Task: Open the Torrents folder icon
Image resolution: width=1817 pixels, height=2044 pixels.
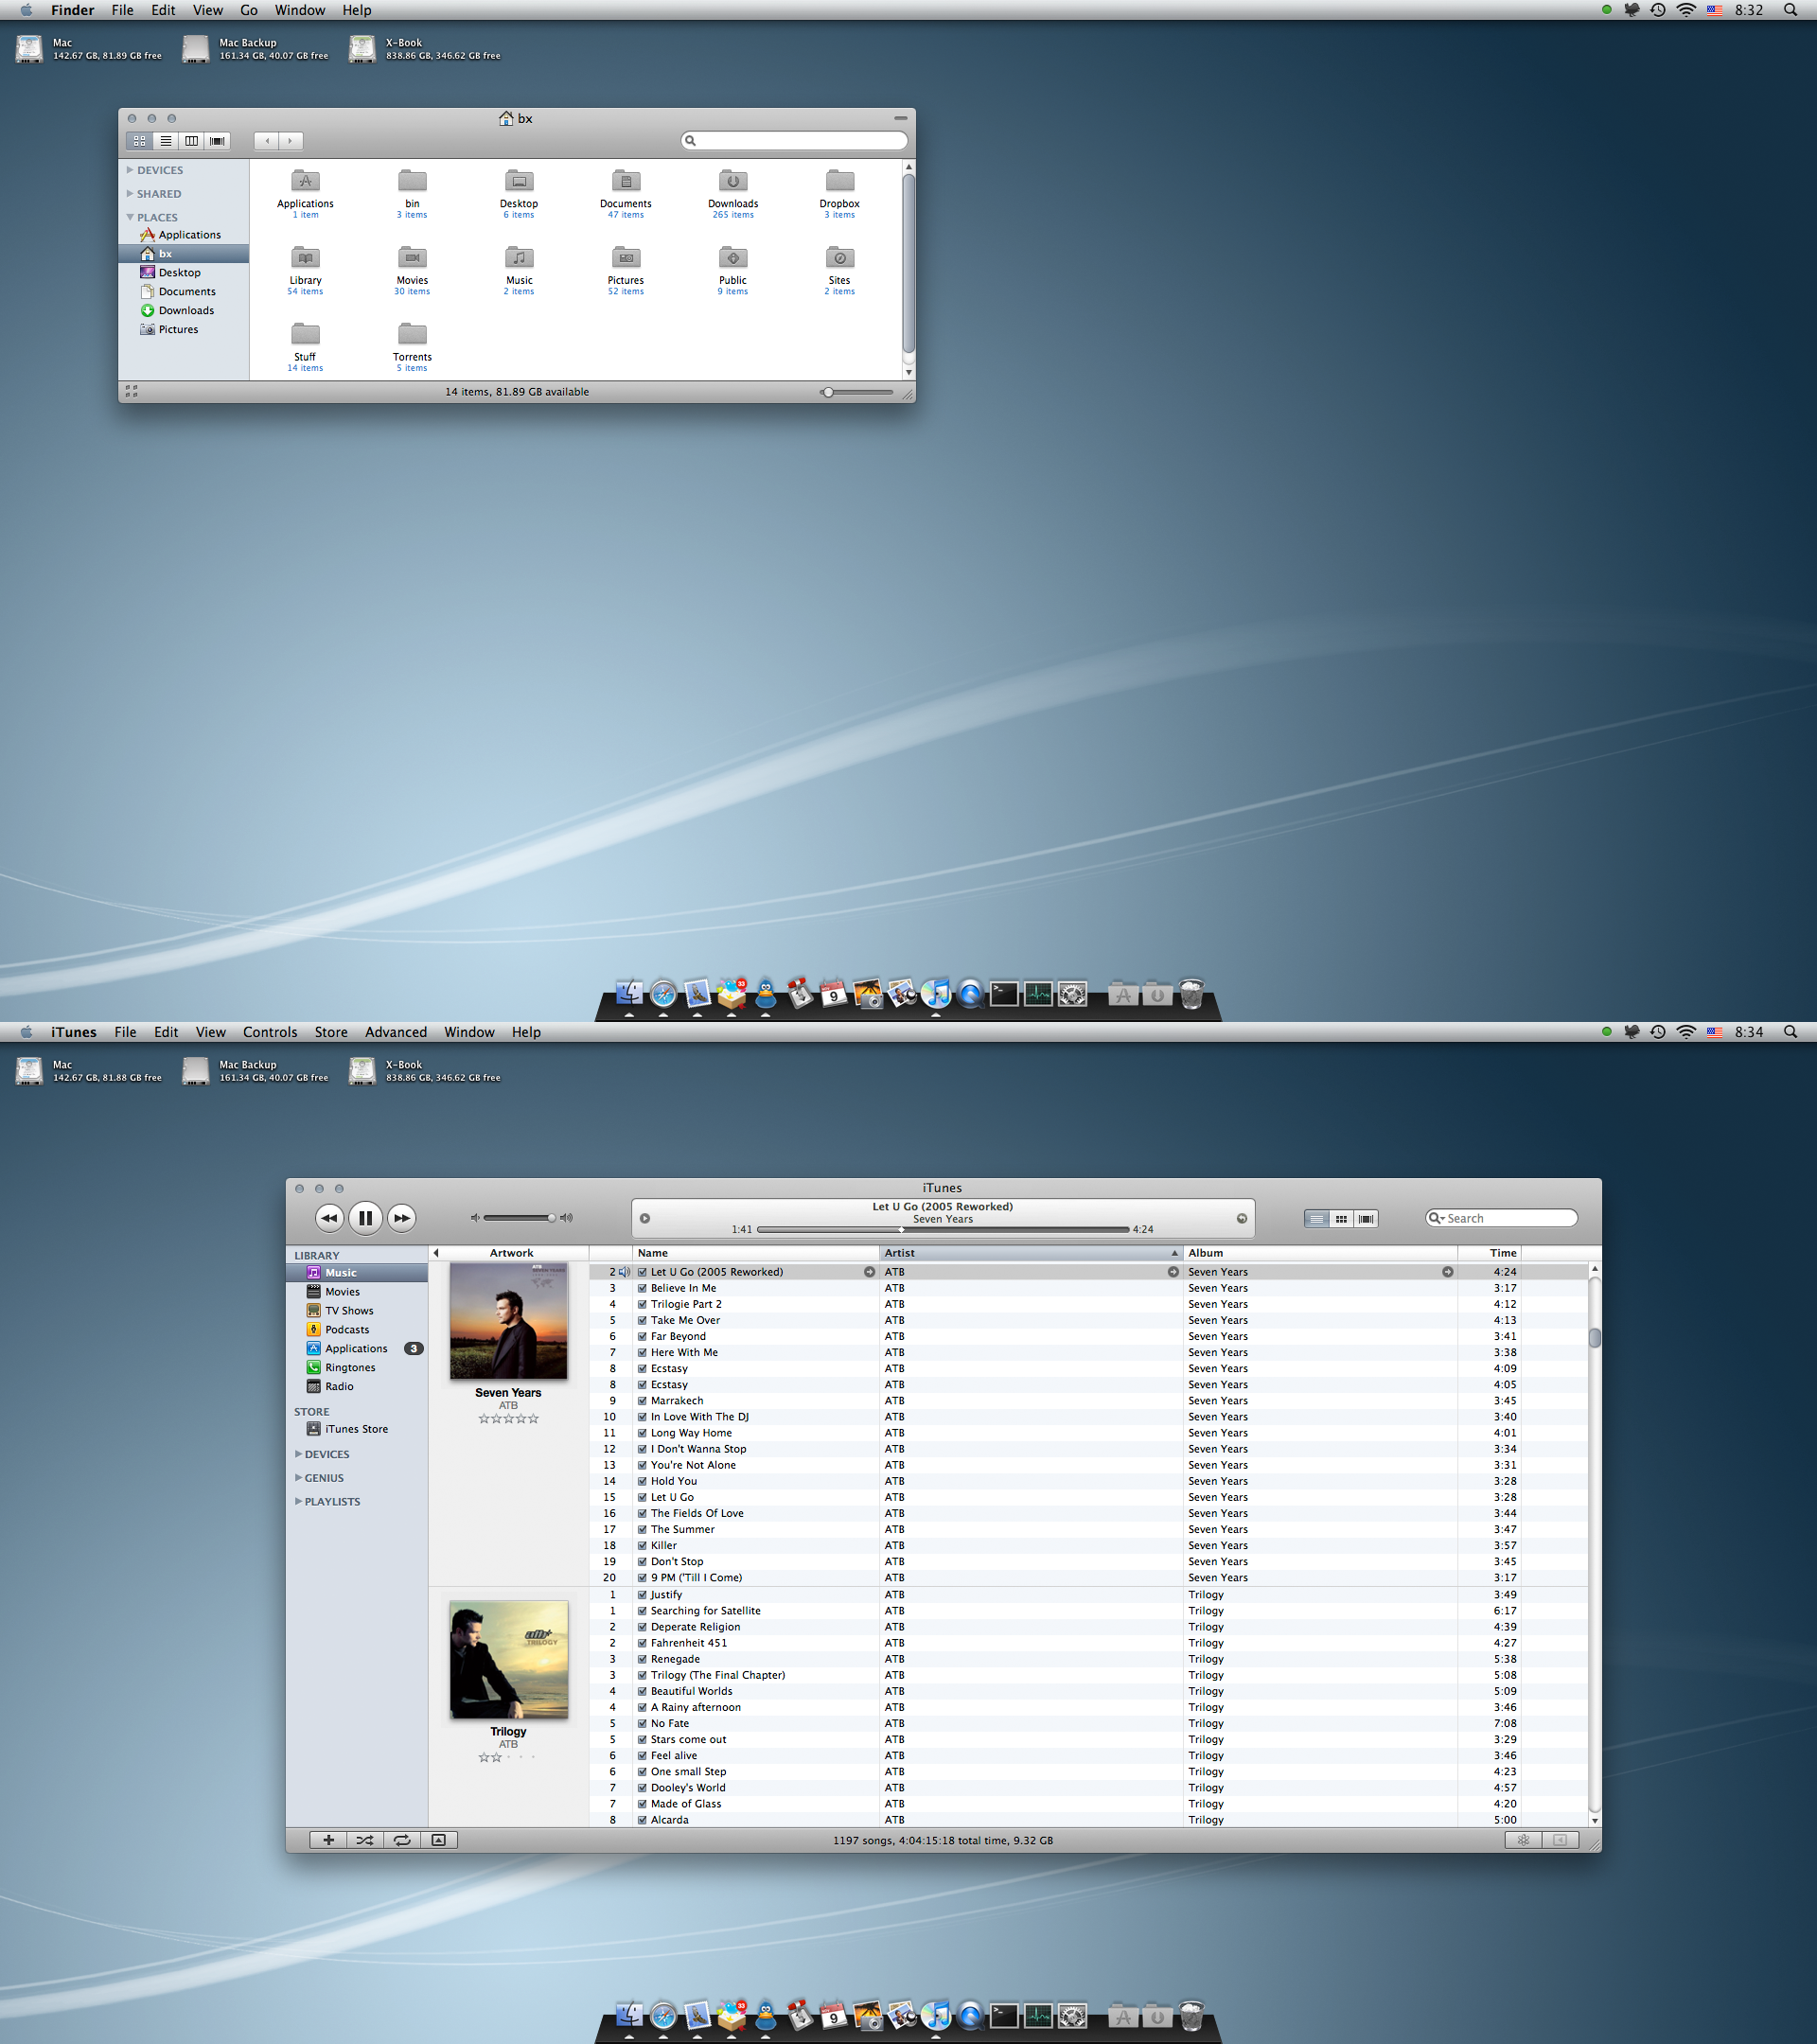Action: pos(412,334)
